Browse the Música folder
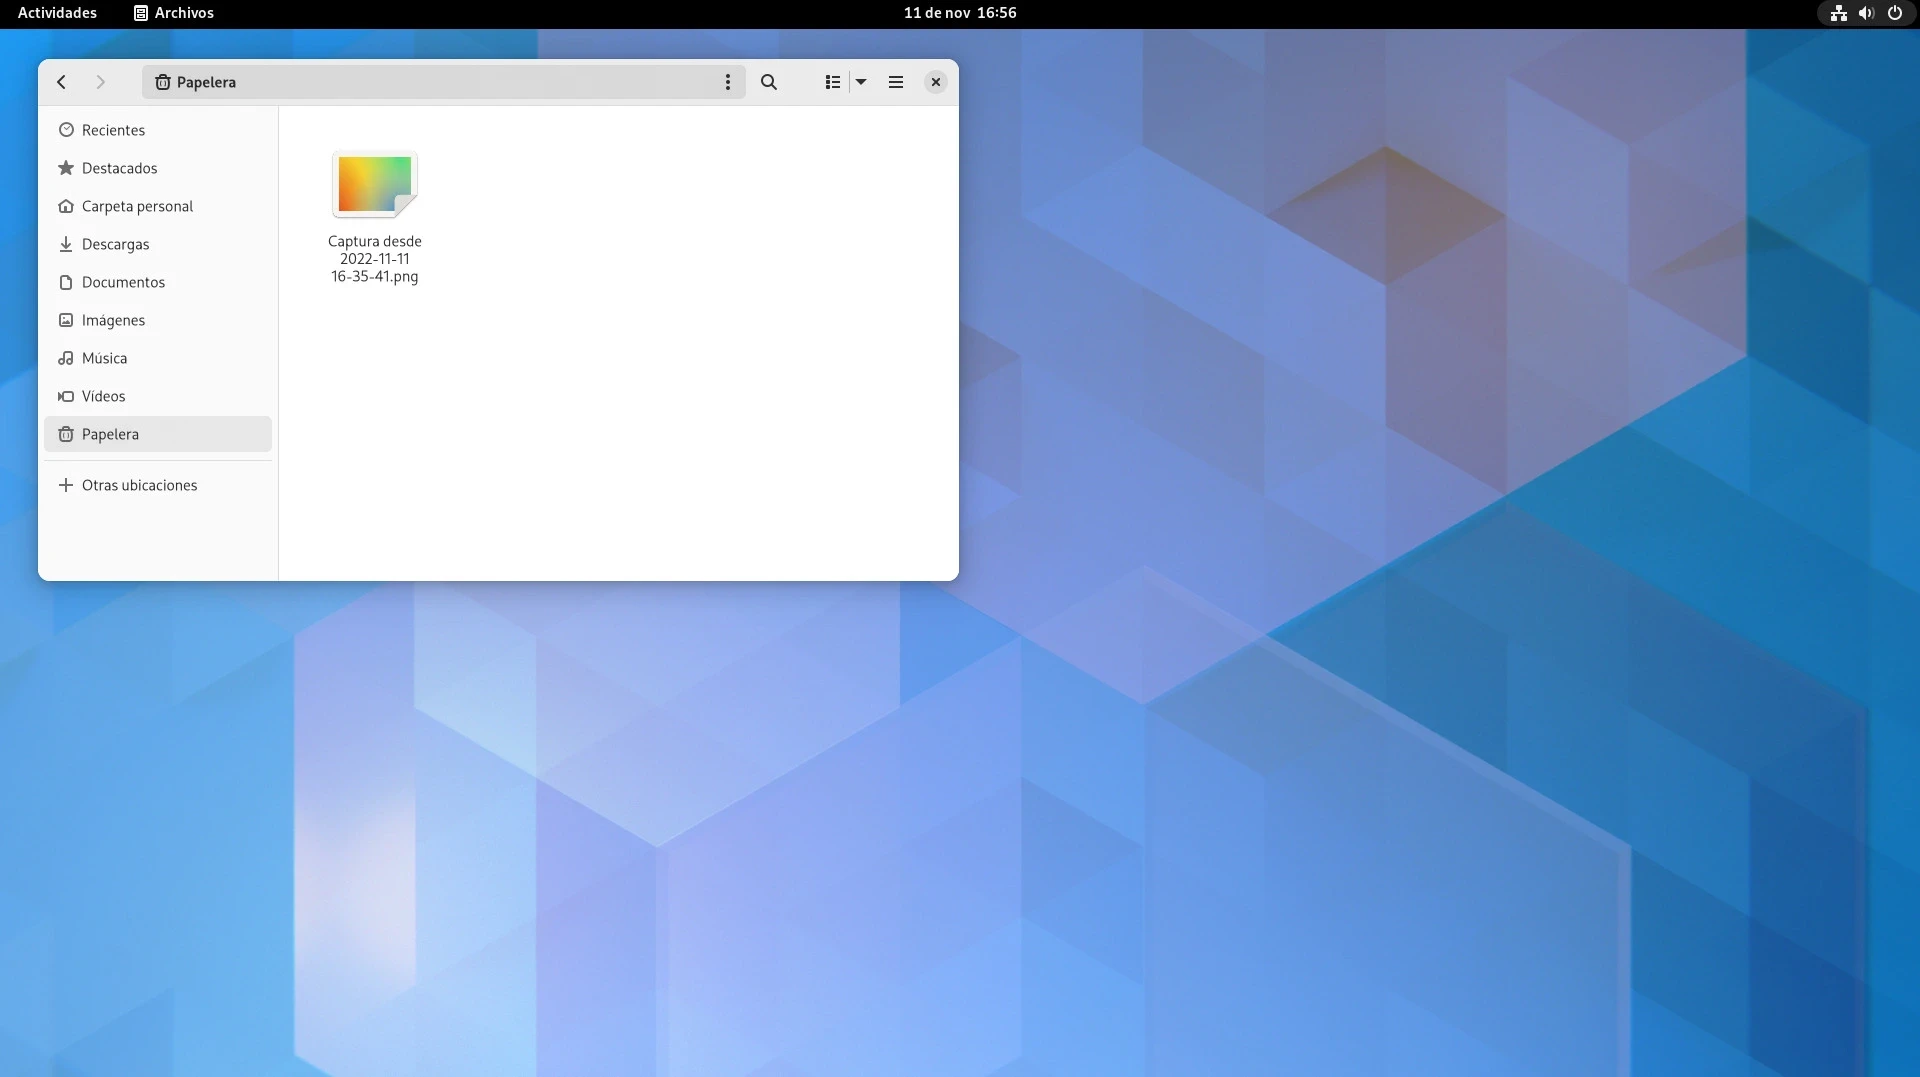Image resolution: width=1920 pixels, height=1077 pixels. [104, 358]
